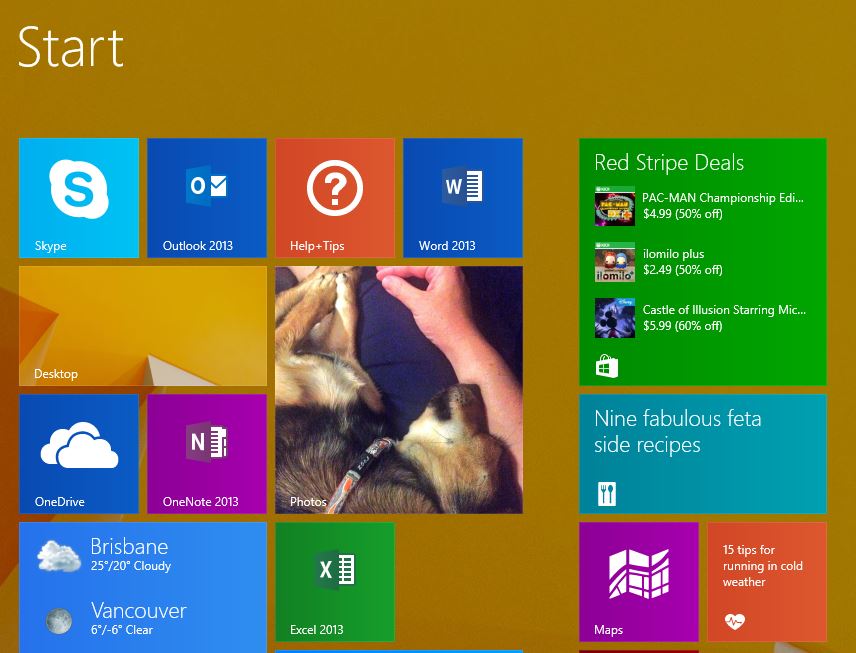Click the PAC-MAN game thumbnail

coord(615,206)
